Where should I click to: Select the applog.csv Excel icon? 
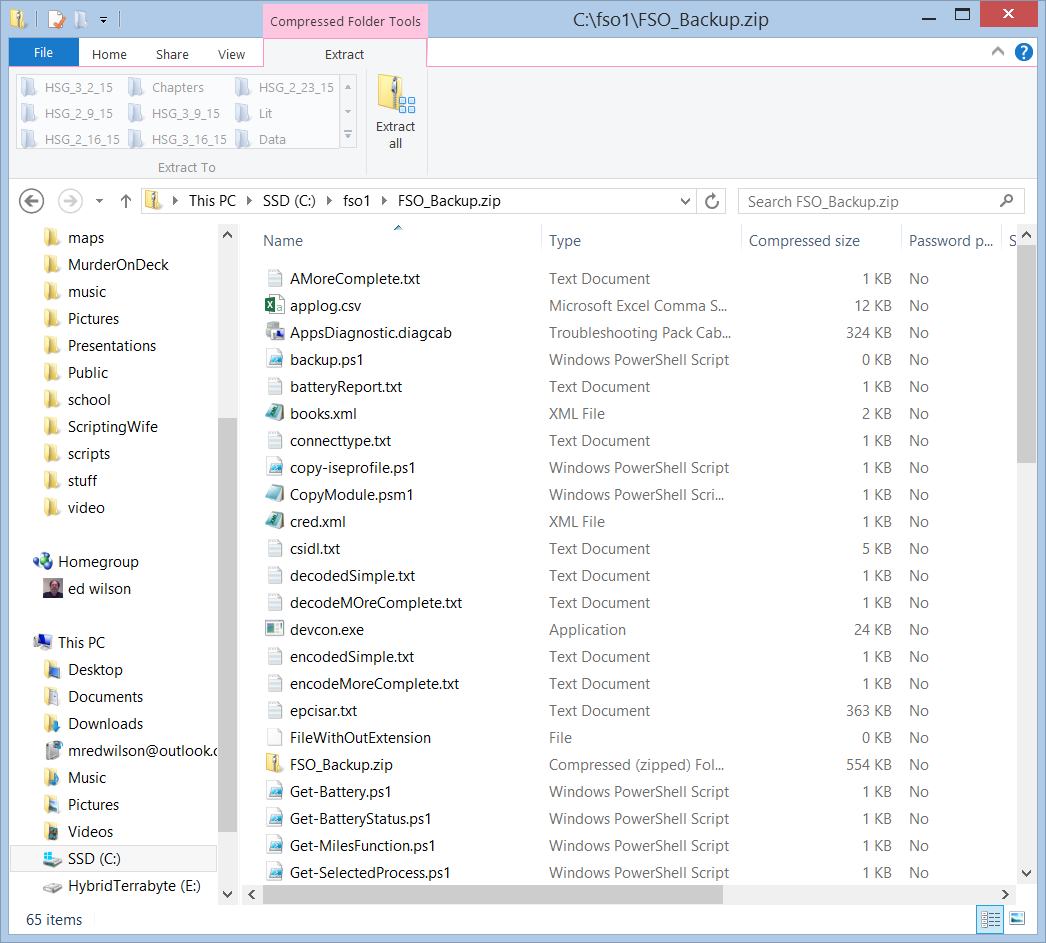click(x=274, y=305)
